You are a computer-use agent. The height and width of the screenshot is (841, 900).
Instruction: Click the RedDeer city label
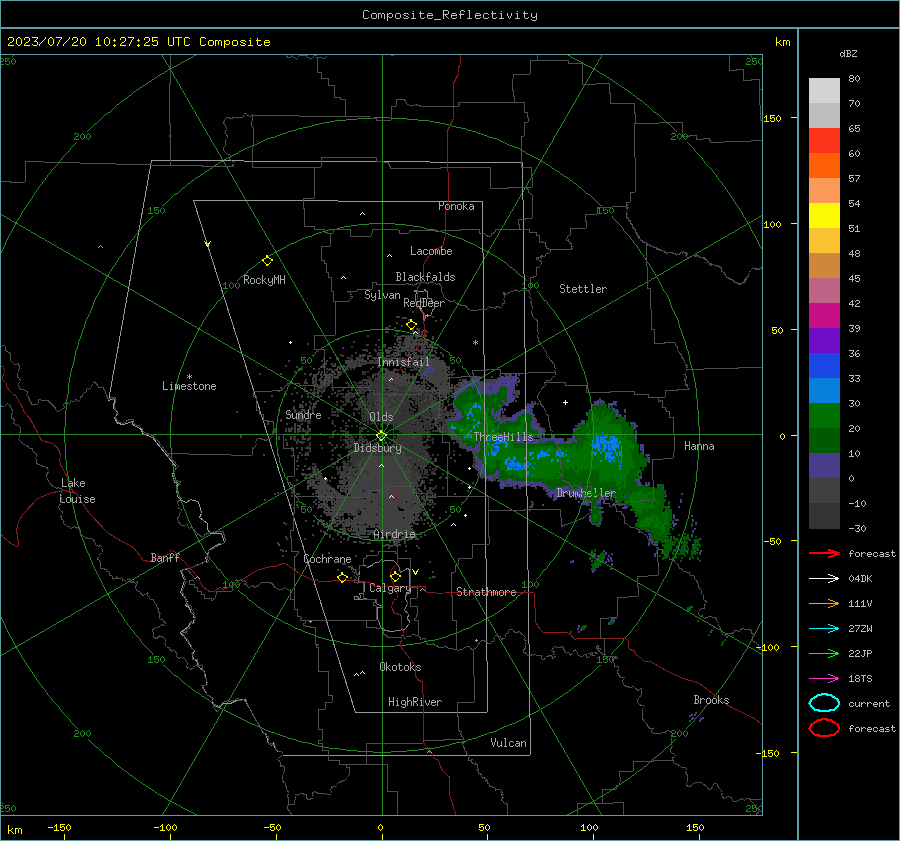click(x=424, y=303)
